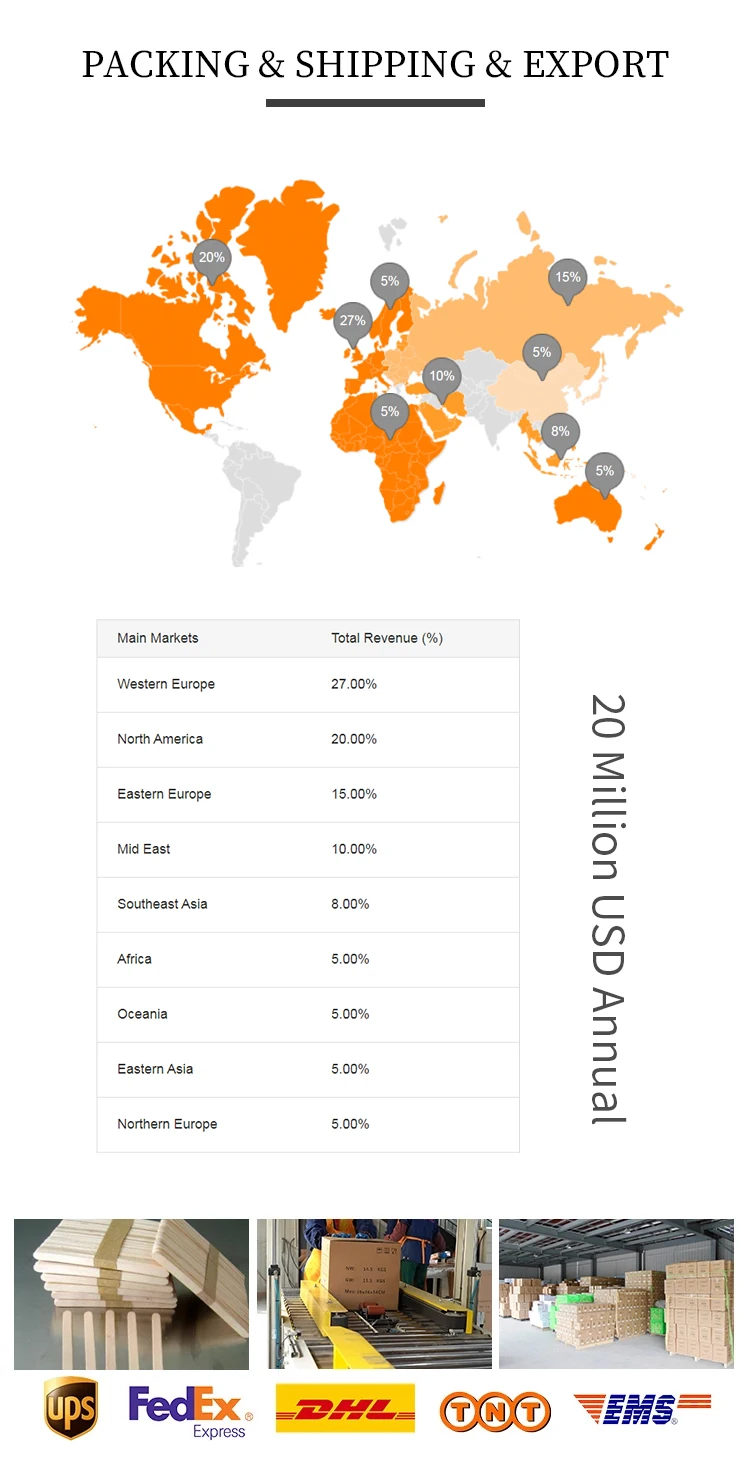Open the wooden sticks bundle photo
750x1459 pixels.
131,1294
